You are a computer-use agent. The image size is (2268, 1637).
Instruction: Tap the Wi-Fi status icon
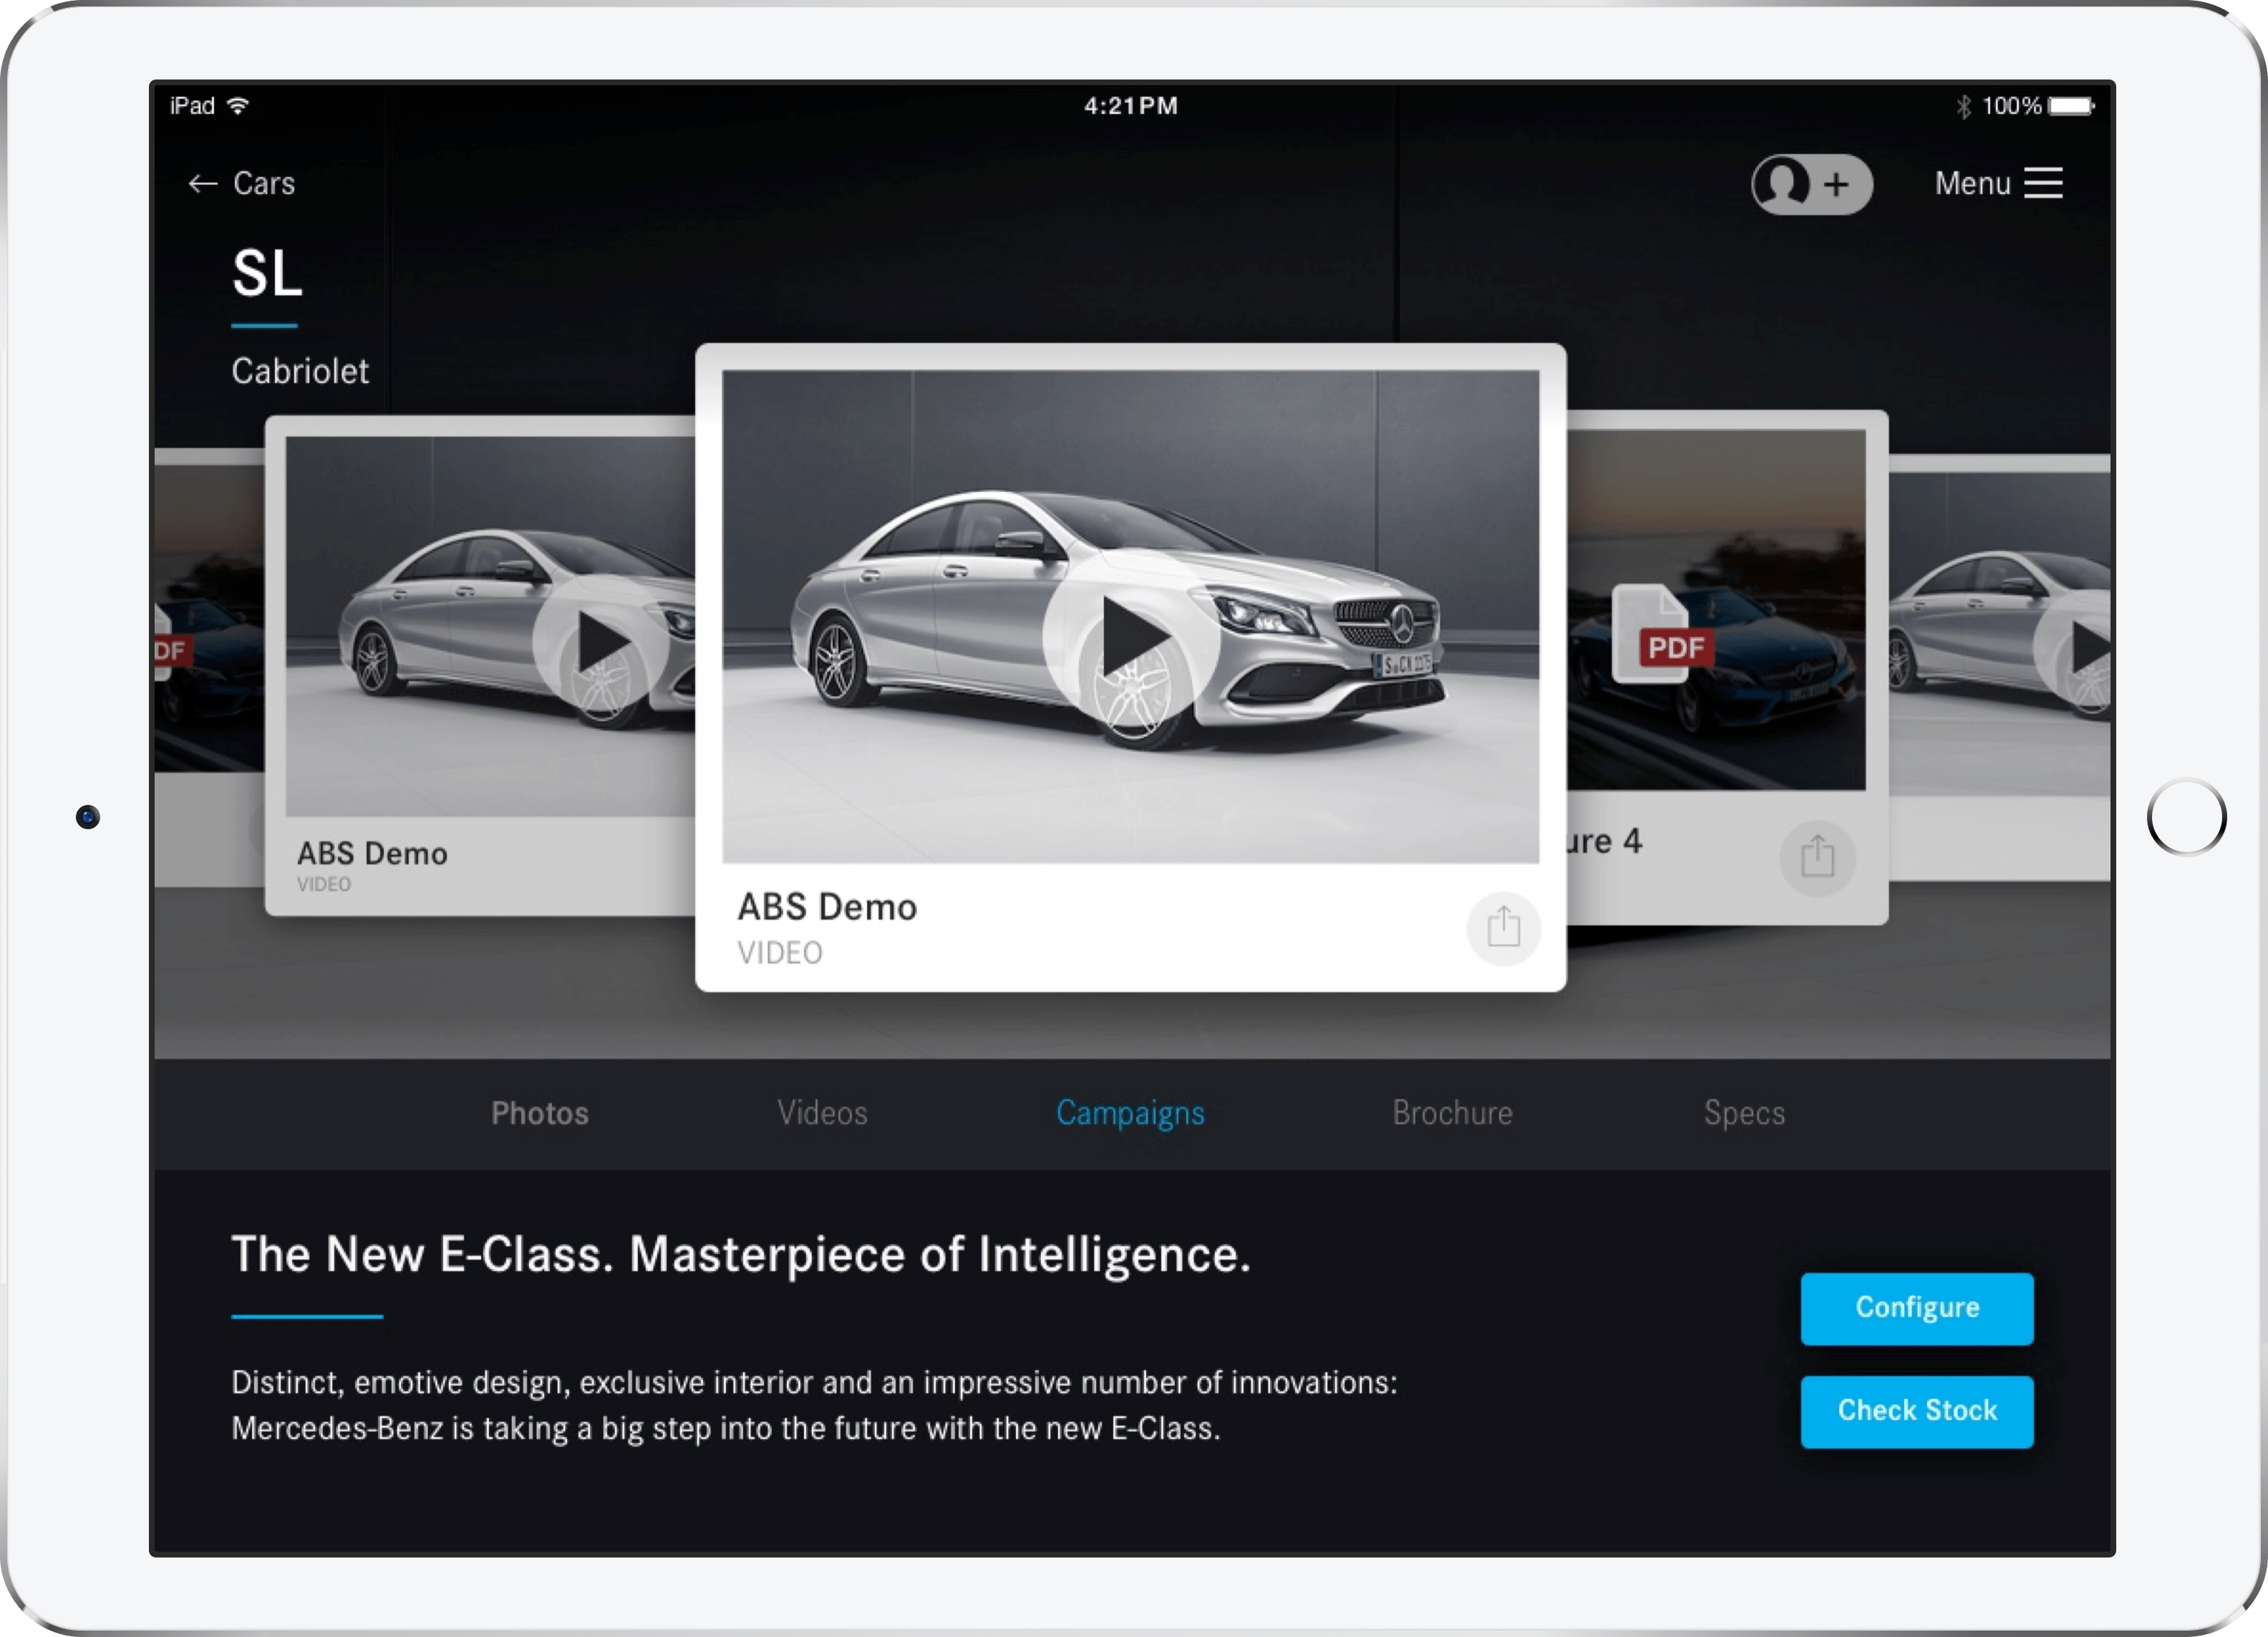[238, 105]
